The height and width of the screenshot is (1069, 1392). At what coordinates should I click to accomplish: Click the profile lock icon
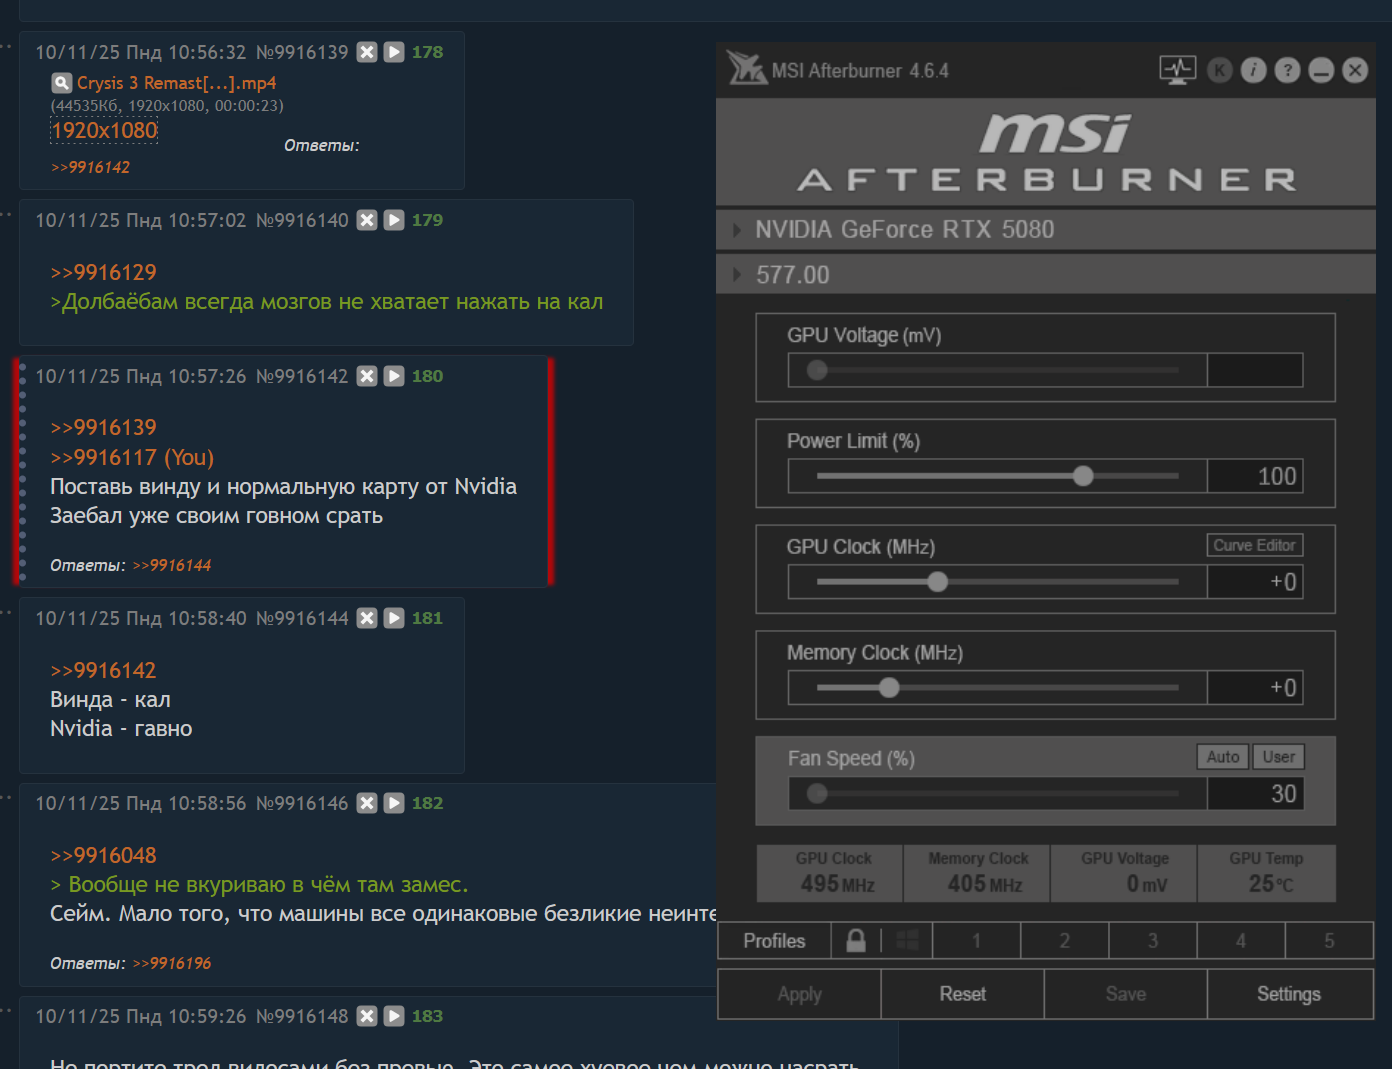[x=856, y=940]
